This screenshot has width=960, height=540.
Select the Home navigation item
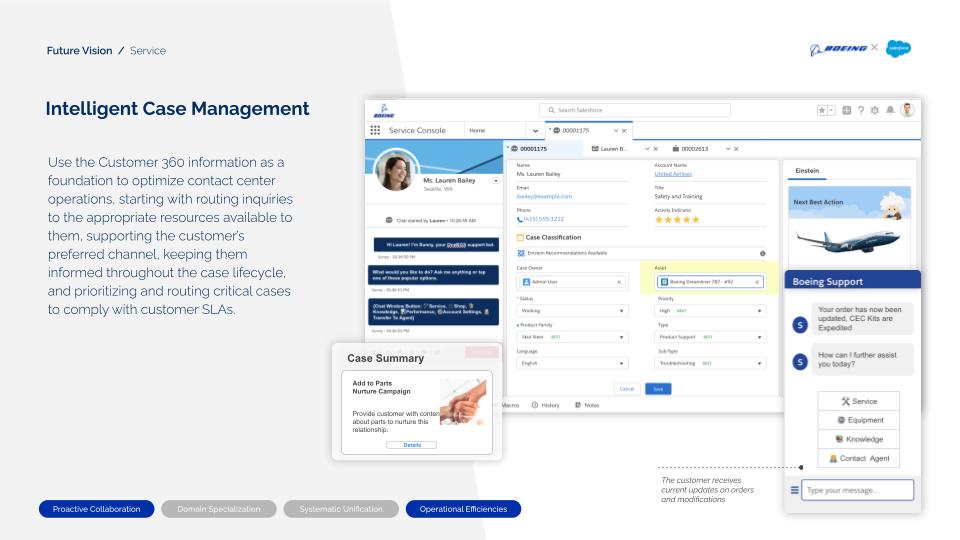click(x=478, y=130)
